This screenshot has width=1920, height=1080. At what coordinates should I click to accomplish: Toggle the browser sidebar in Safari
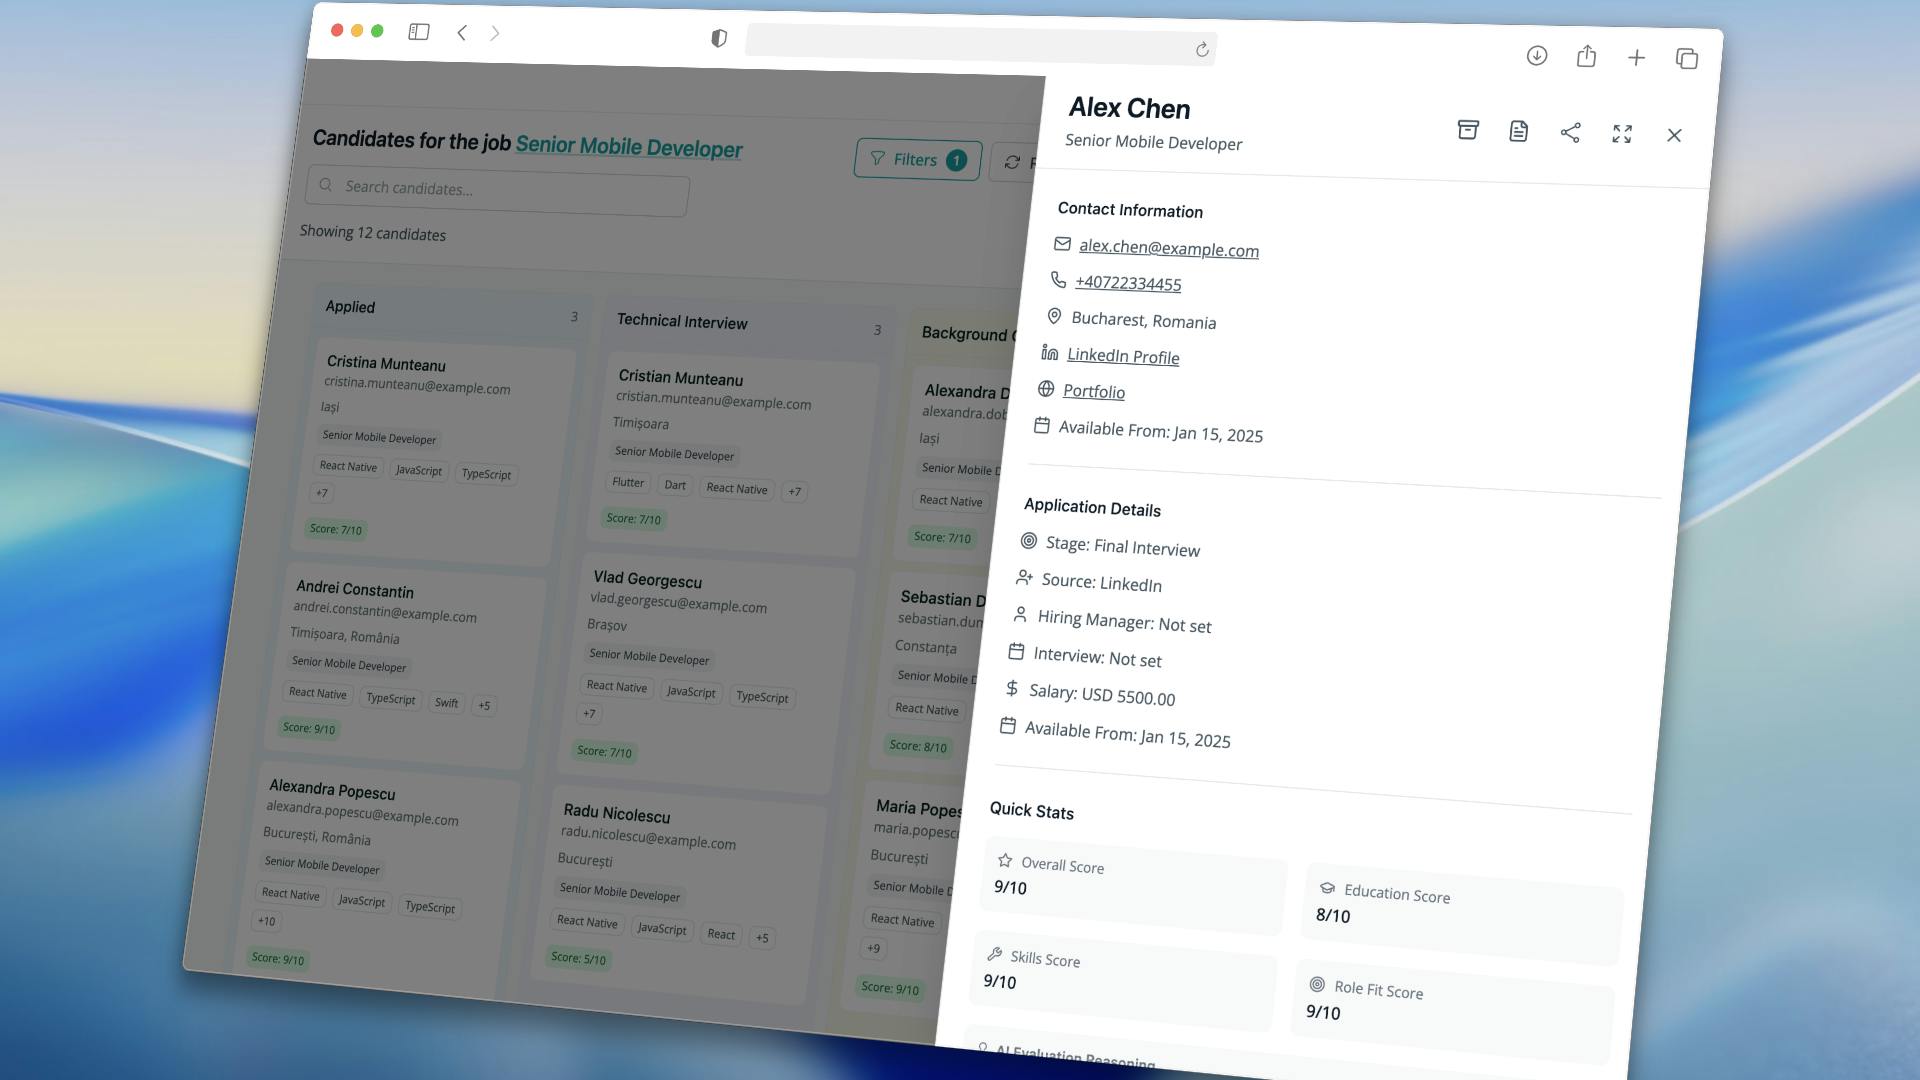(419, 31)
